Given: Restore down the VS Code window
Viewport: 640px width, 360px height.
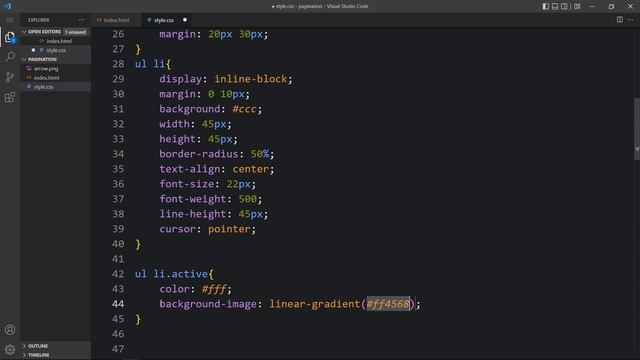Looking at the screenshot, I should coord(611,6).
